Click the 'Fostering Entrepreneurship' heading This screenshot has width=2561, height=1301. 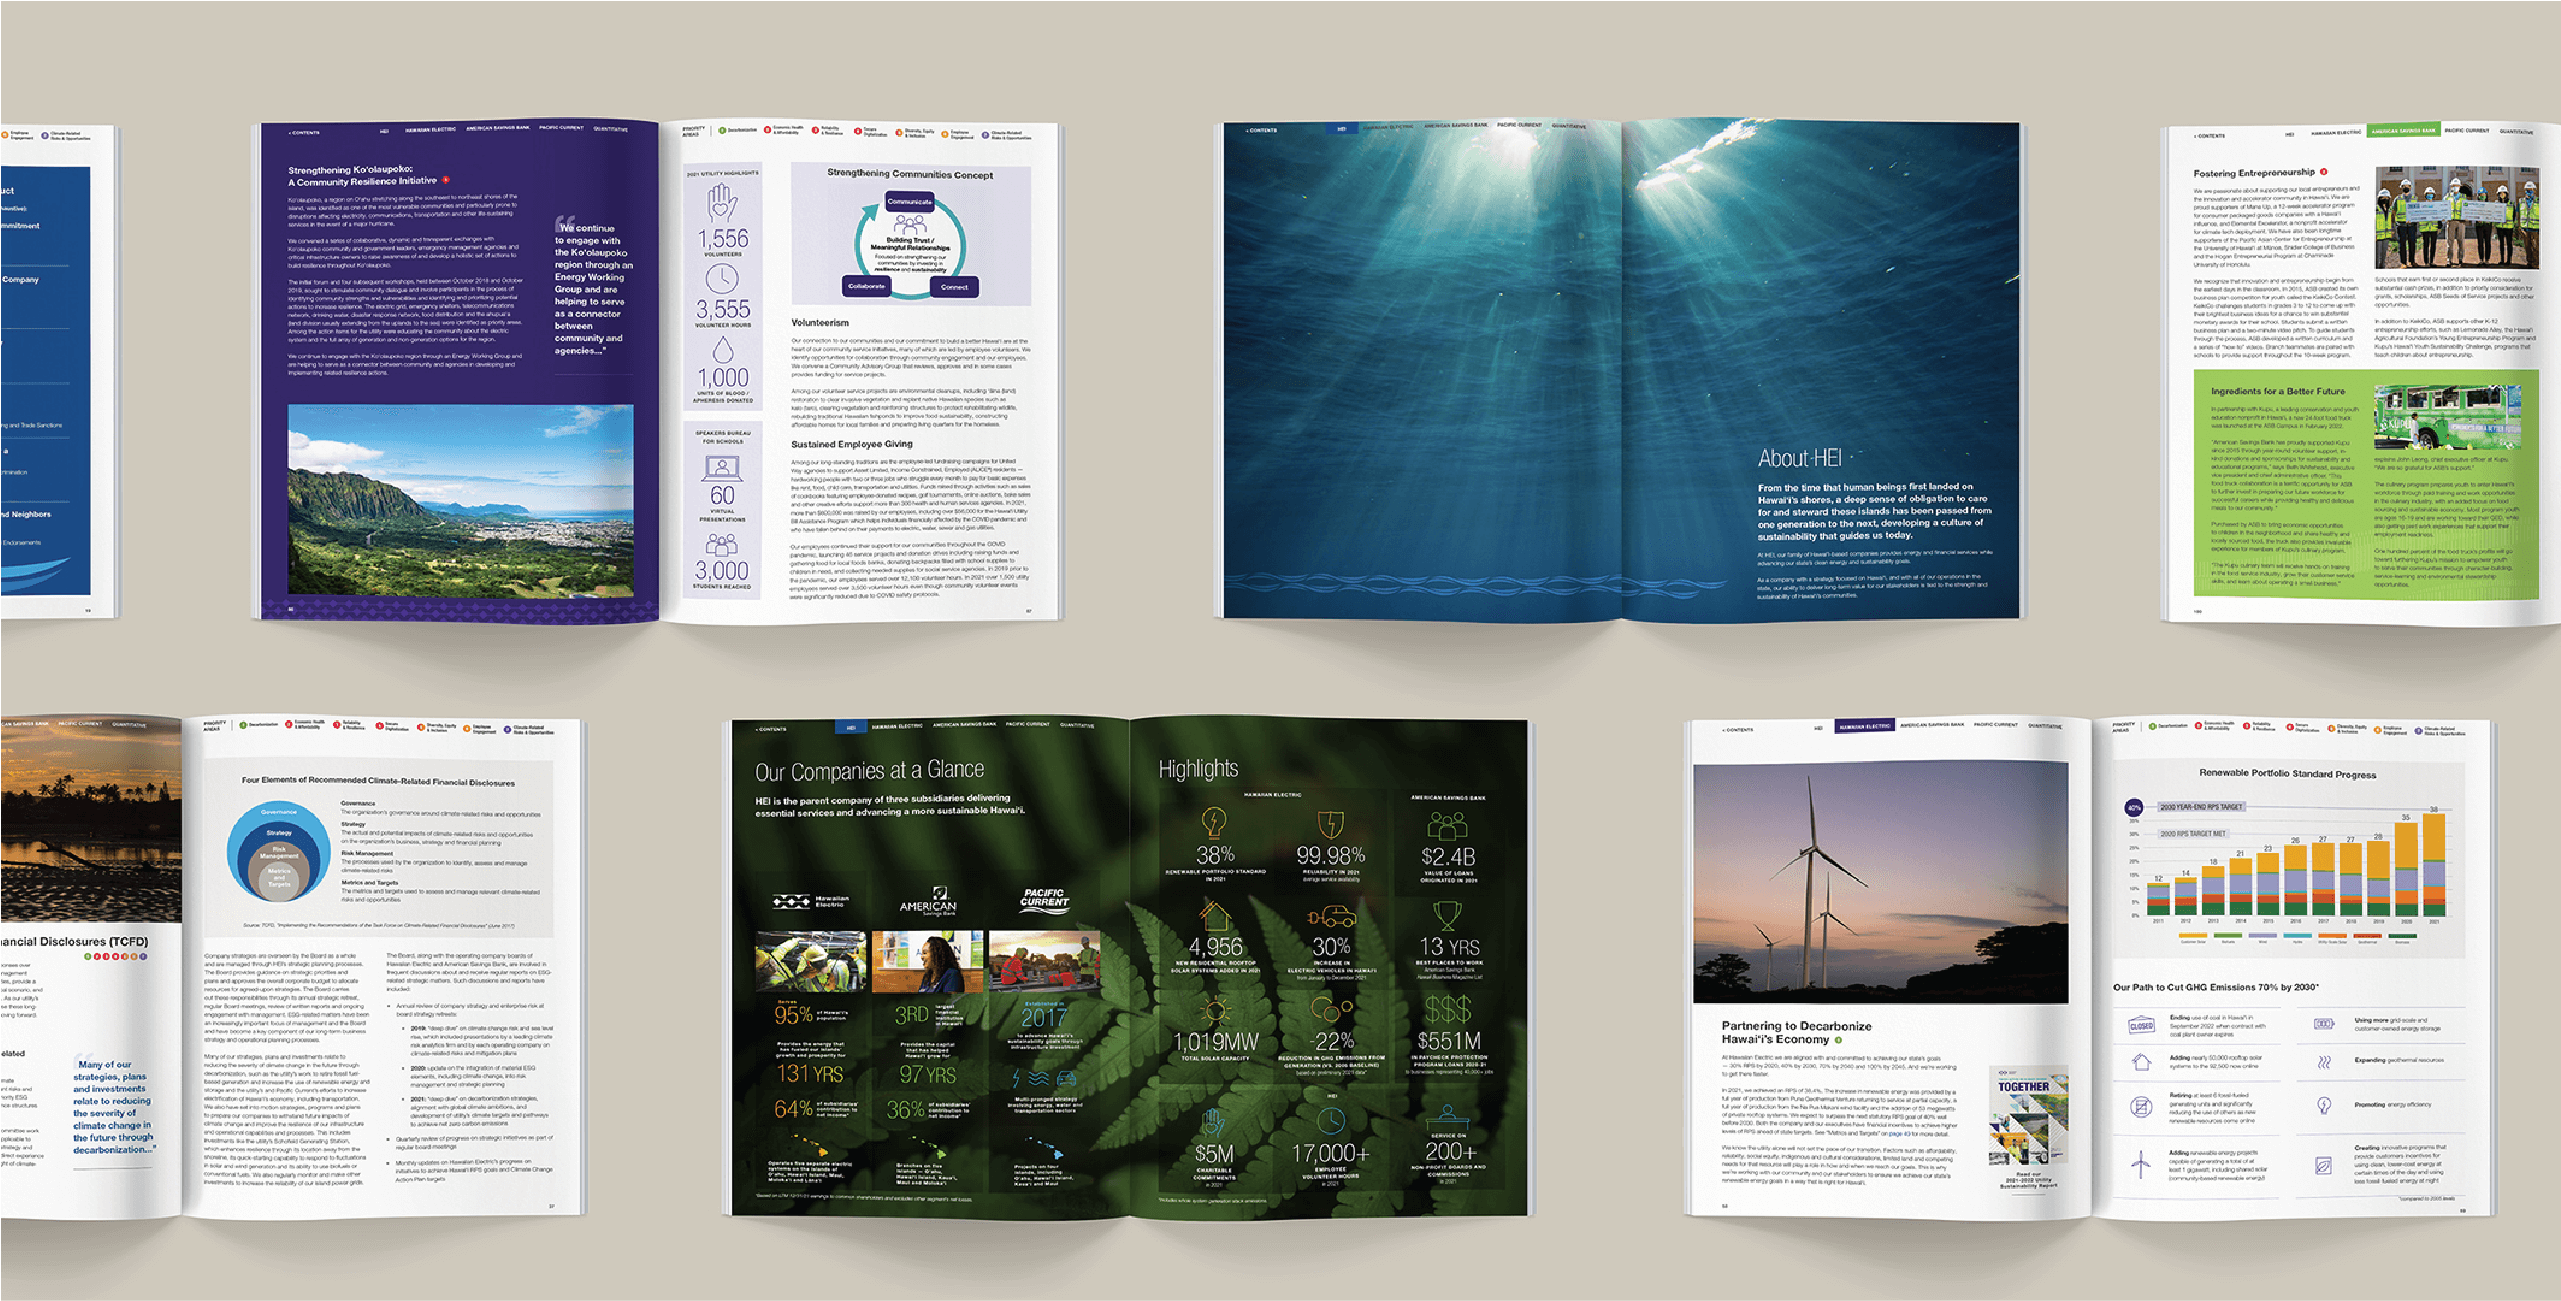[x=2254, y=173]
